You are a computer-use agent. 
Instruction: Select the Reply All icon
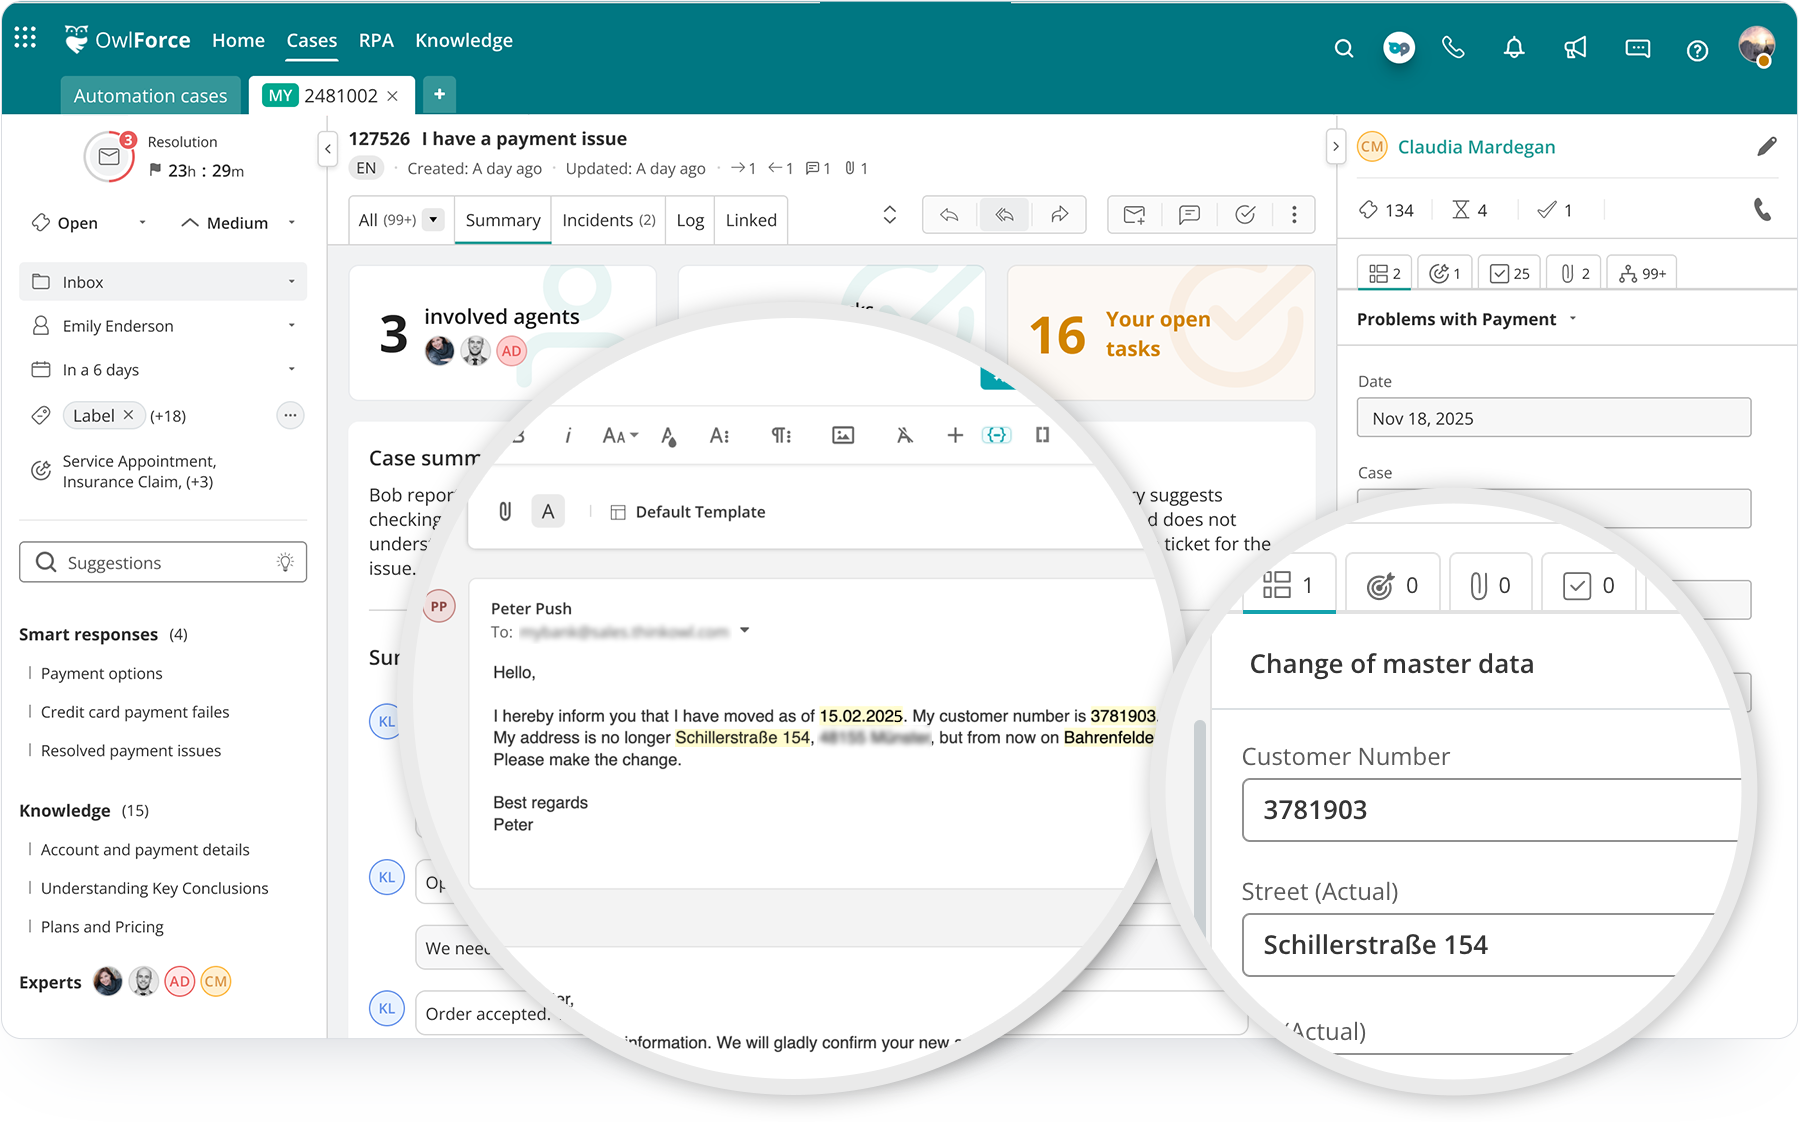[1004, 214]
